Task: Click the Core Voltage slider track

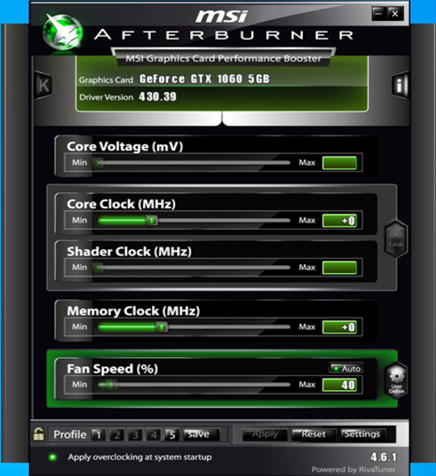Action: coord(193,163)
